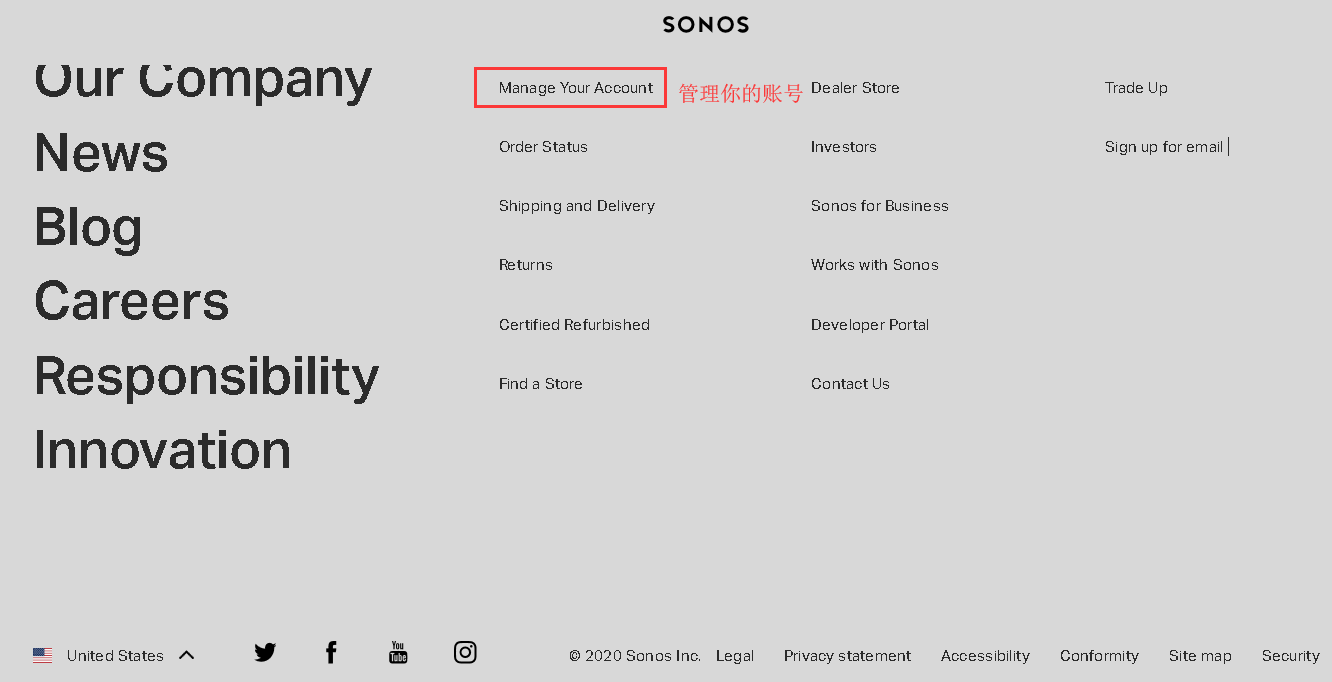Open the Careers page
The height and width of the screenshot is (682, 1332).
coord(132,301)
